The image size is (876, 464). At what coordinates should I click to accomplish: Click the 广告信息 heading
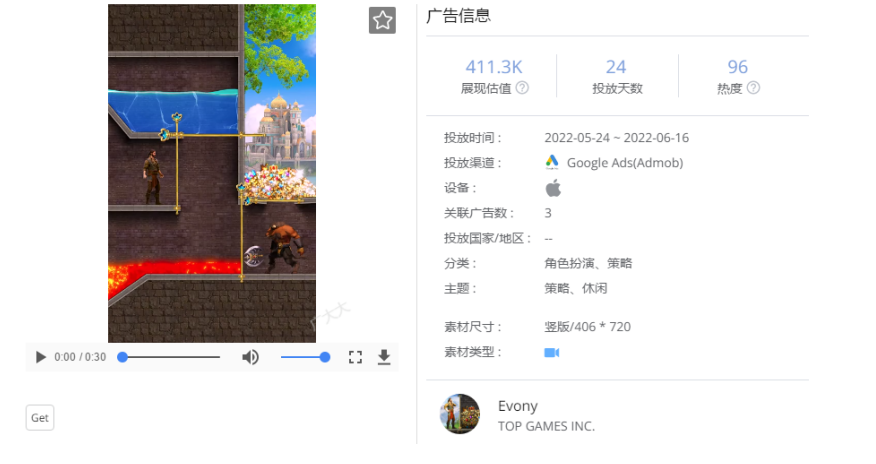pos(458,16)
